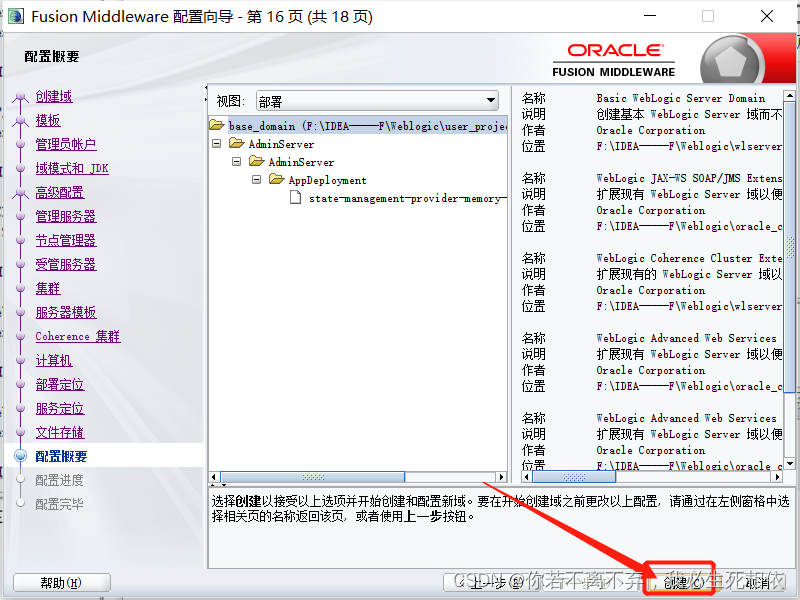Click the details panel horizontal scrollbar thumb

click(x=574, y=477)
